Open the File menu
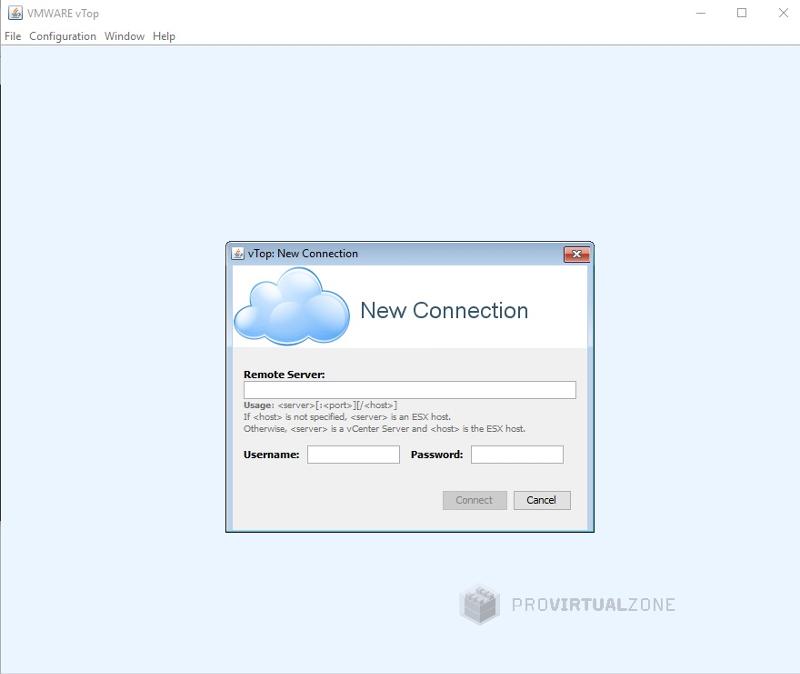Screen dimensions: 800x674 point(13,36)
